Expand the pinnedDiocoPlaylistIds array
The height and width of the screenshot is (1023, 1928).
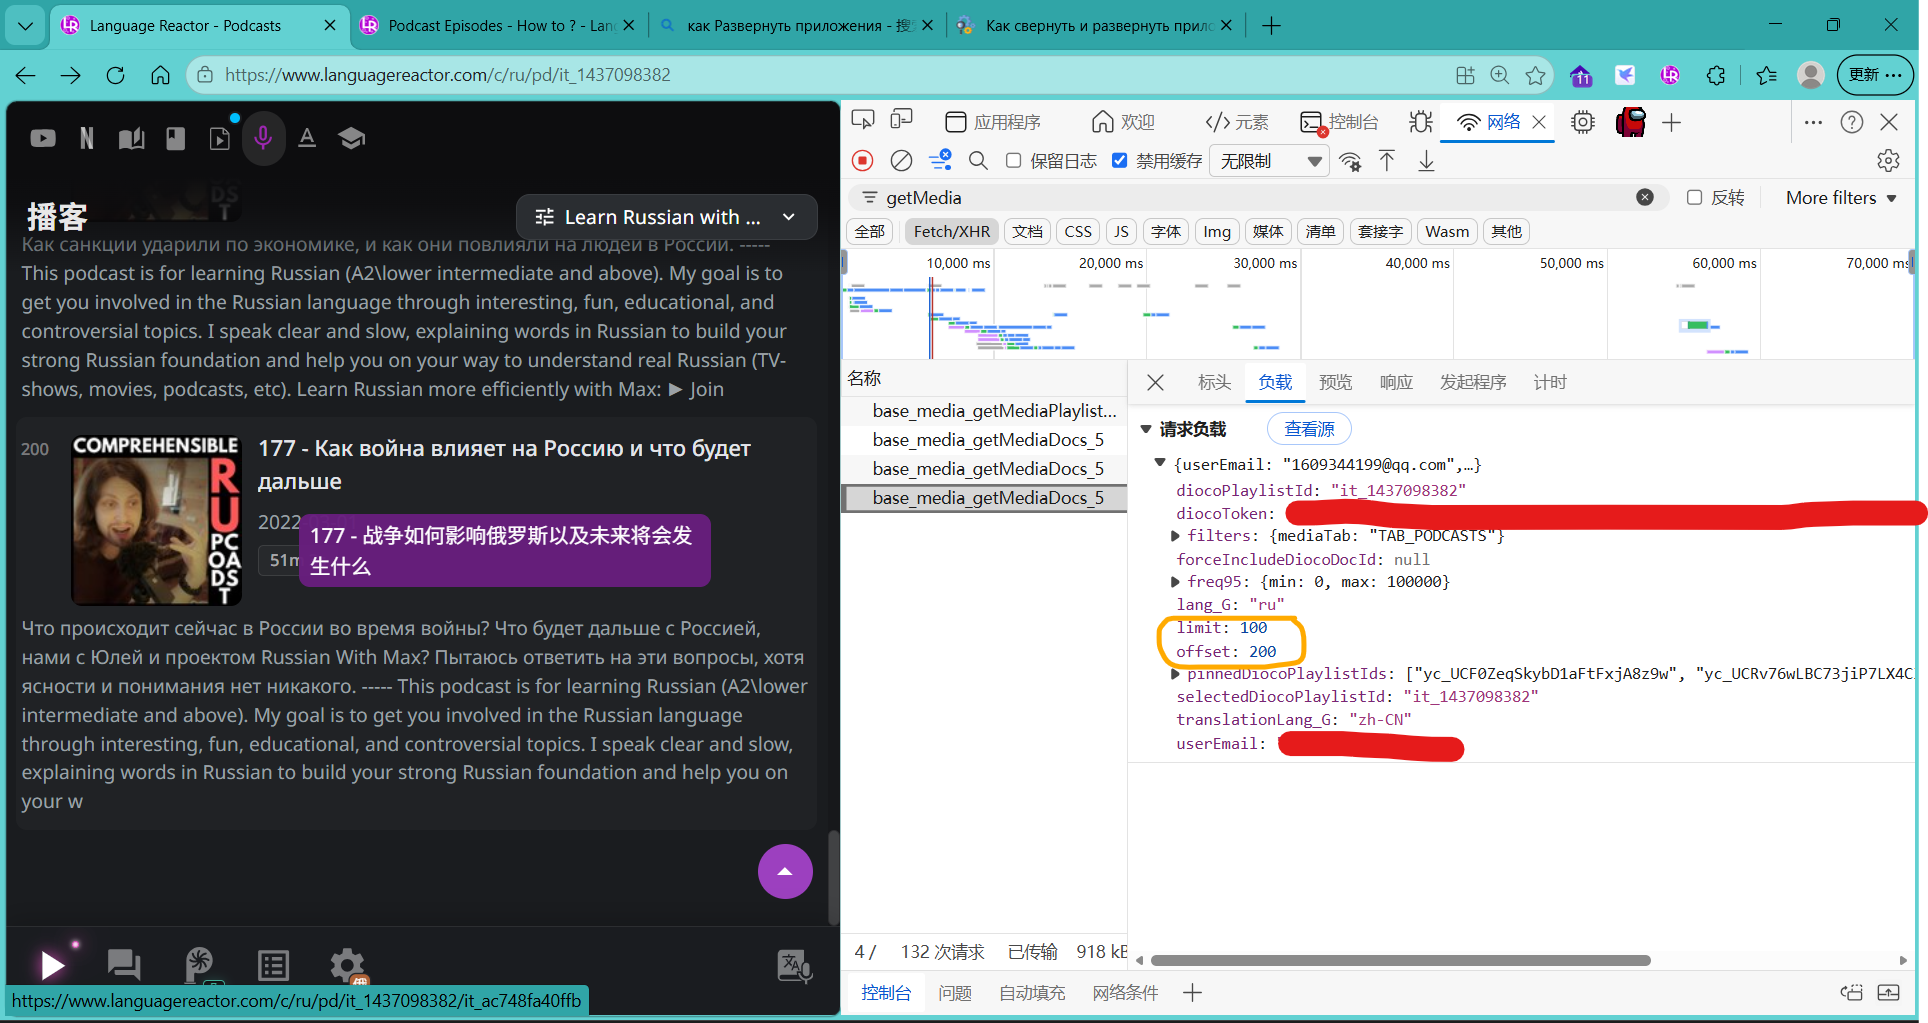click(x=1176, y=675)
